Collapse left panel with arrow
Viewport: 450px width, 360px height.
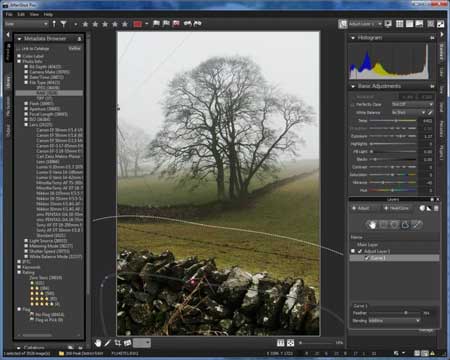[8, 34]
